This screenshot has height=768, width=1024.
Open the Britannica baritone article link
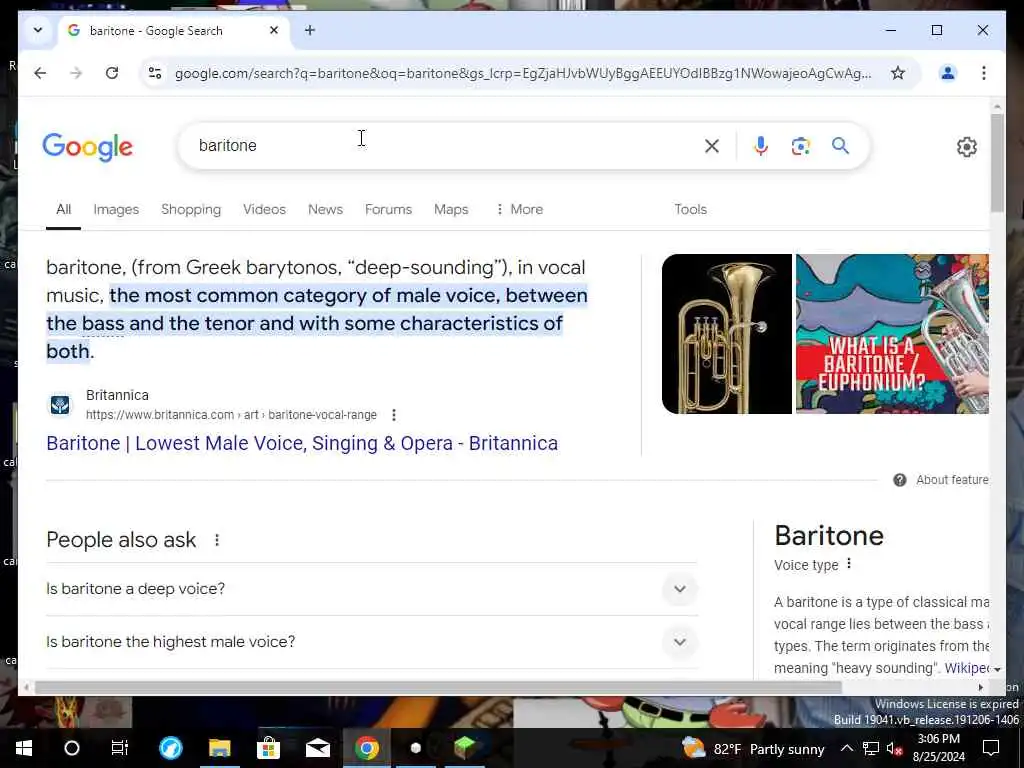pos(302,443)
